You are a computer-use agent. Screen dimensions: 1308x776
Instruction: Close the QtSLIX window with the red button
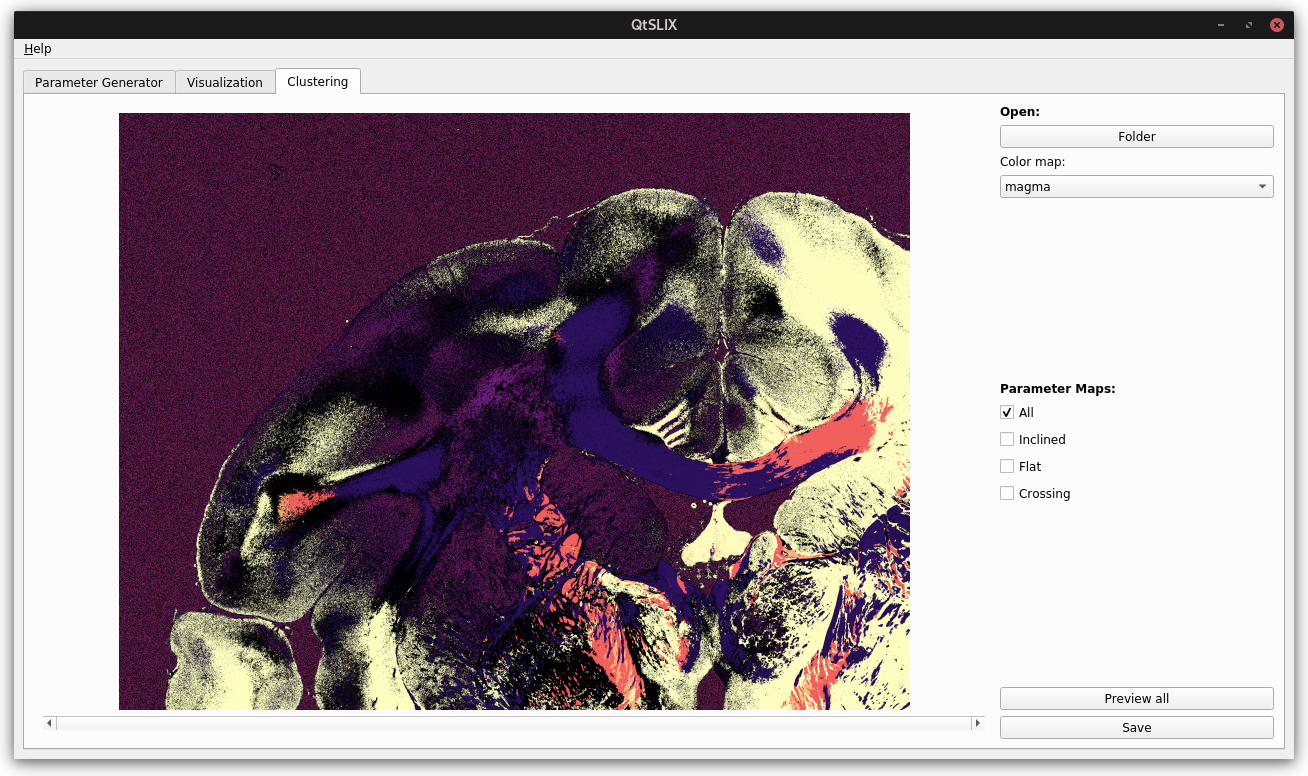click(x=1277, y=25)
